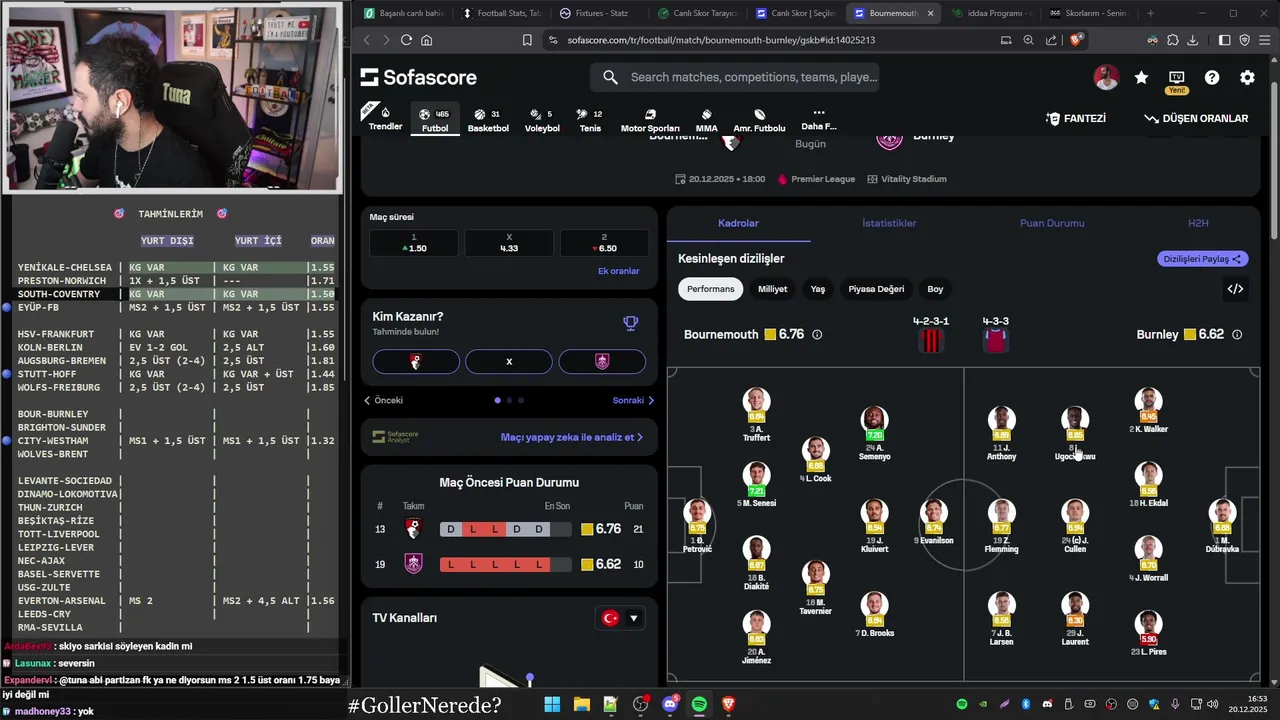The width and height of the screenshot is (1280, 720).
Task: Bookmark this page icon
Action: click(x=527, y=40)
